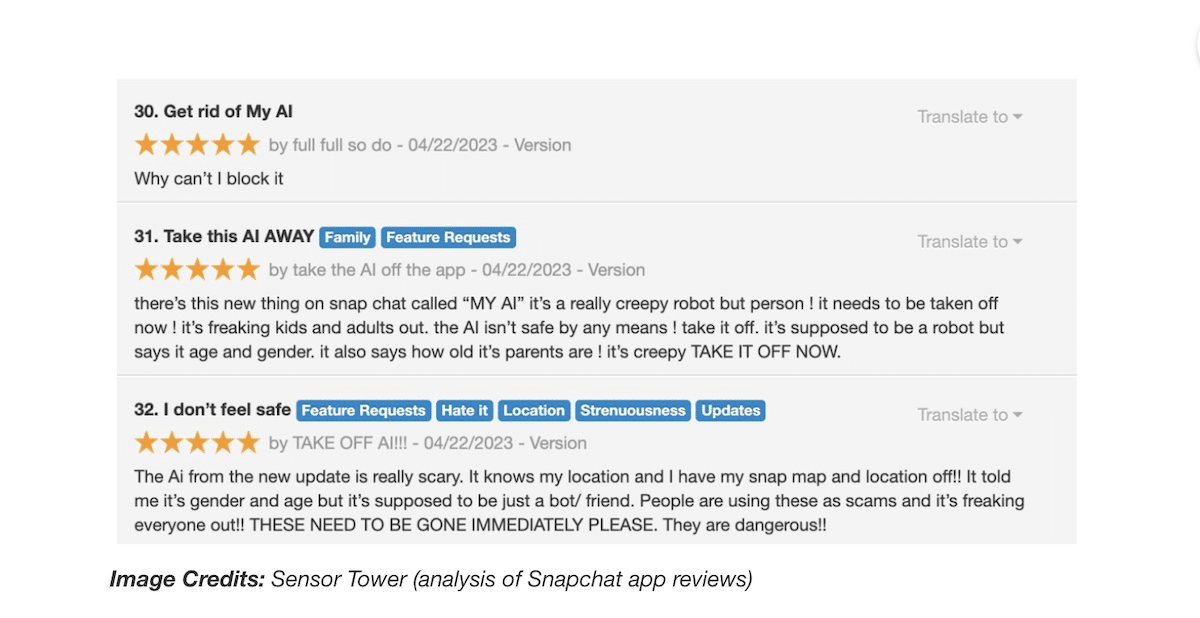Select the Strenuousness tag
Screen dimensions: 1200x618
[x=633, y=411]
